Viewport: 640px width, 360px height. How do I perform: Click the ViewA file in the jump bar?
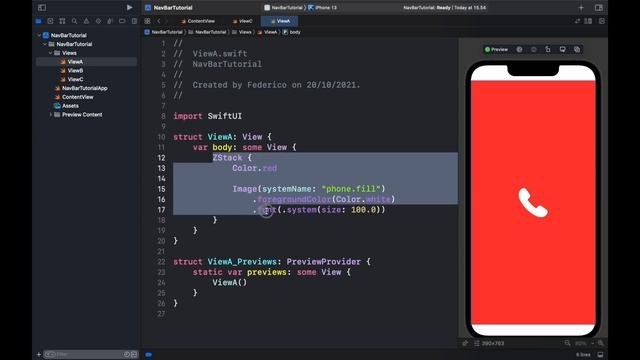[267, 32]
